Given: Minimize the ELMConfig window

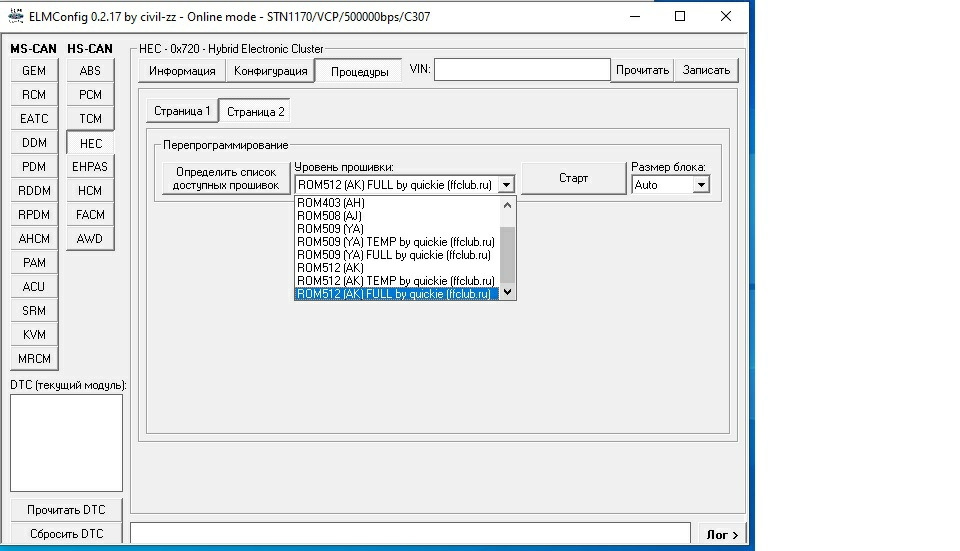Looking at the screenshot, I should [x=635, y=17].
